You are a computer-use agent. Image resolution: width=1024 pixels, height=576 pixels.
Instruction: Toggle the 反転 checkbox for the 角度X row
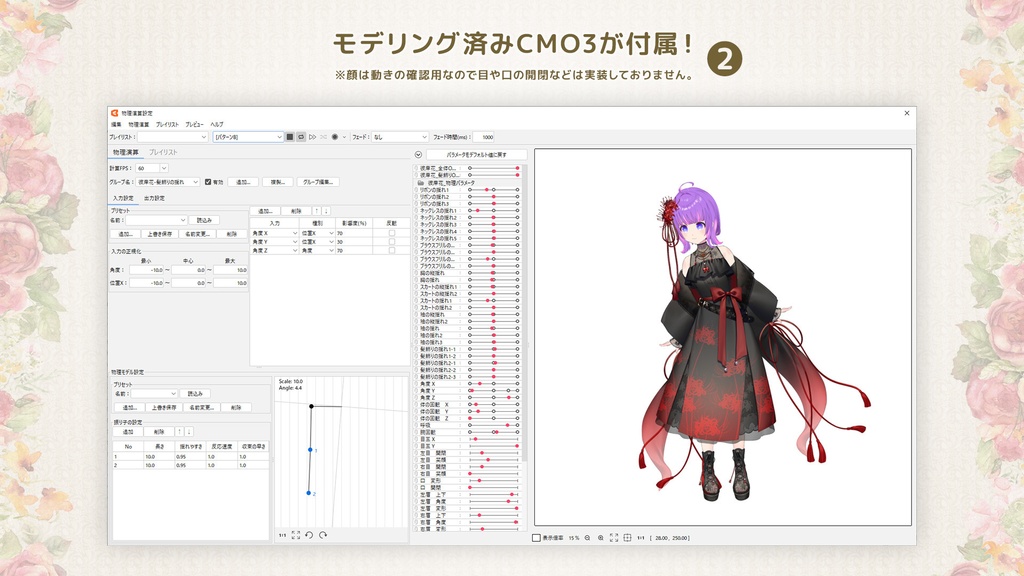point(392,231)
